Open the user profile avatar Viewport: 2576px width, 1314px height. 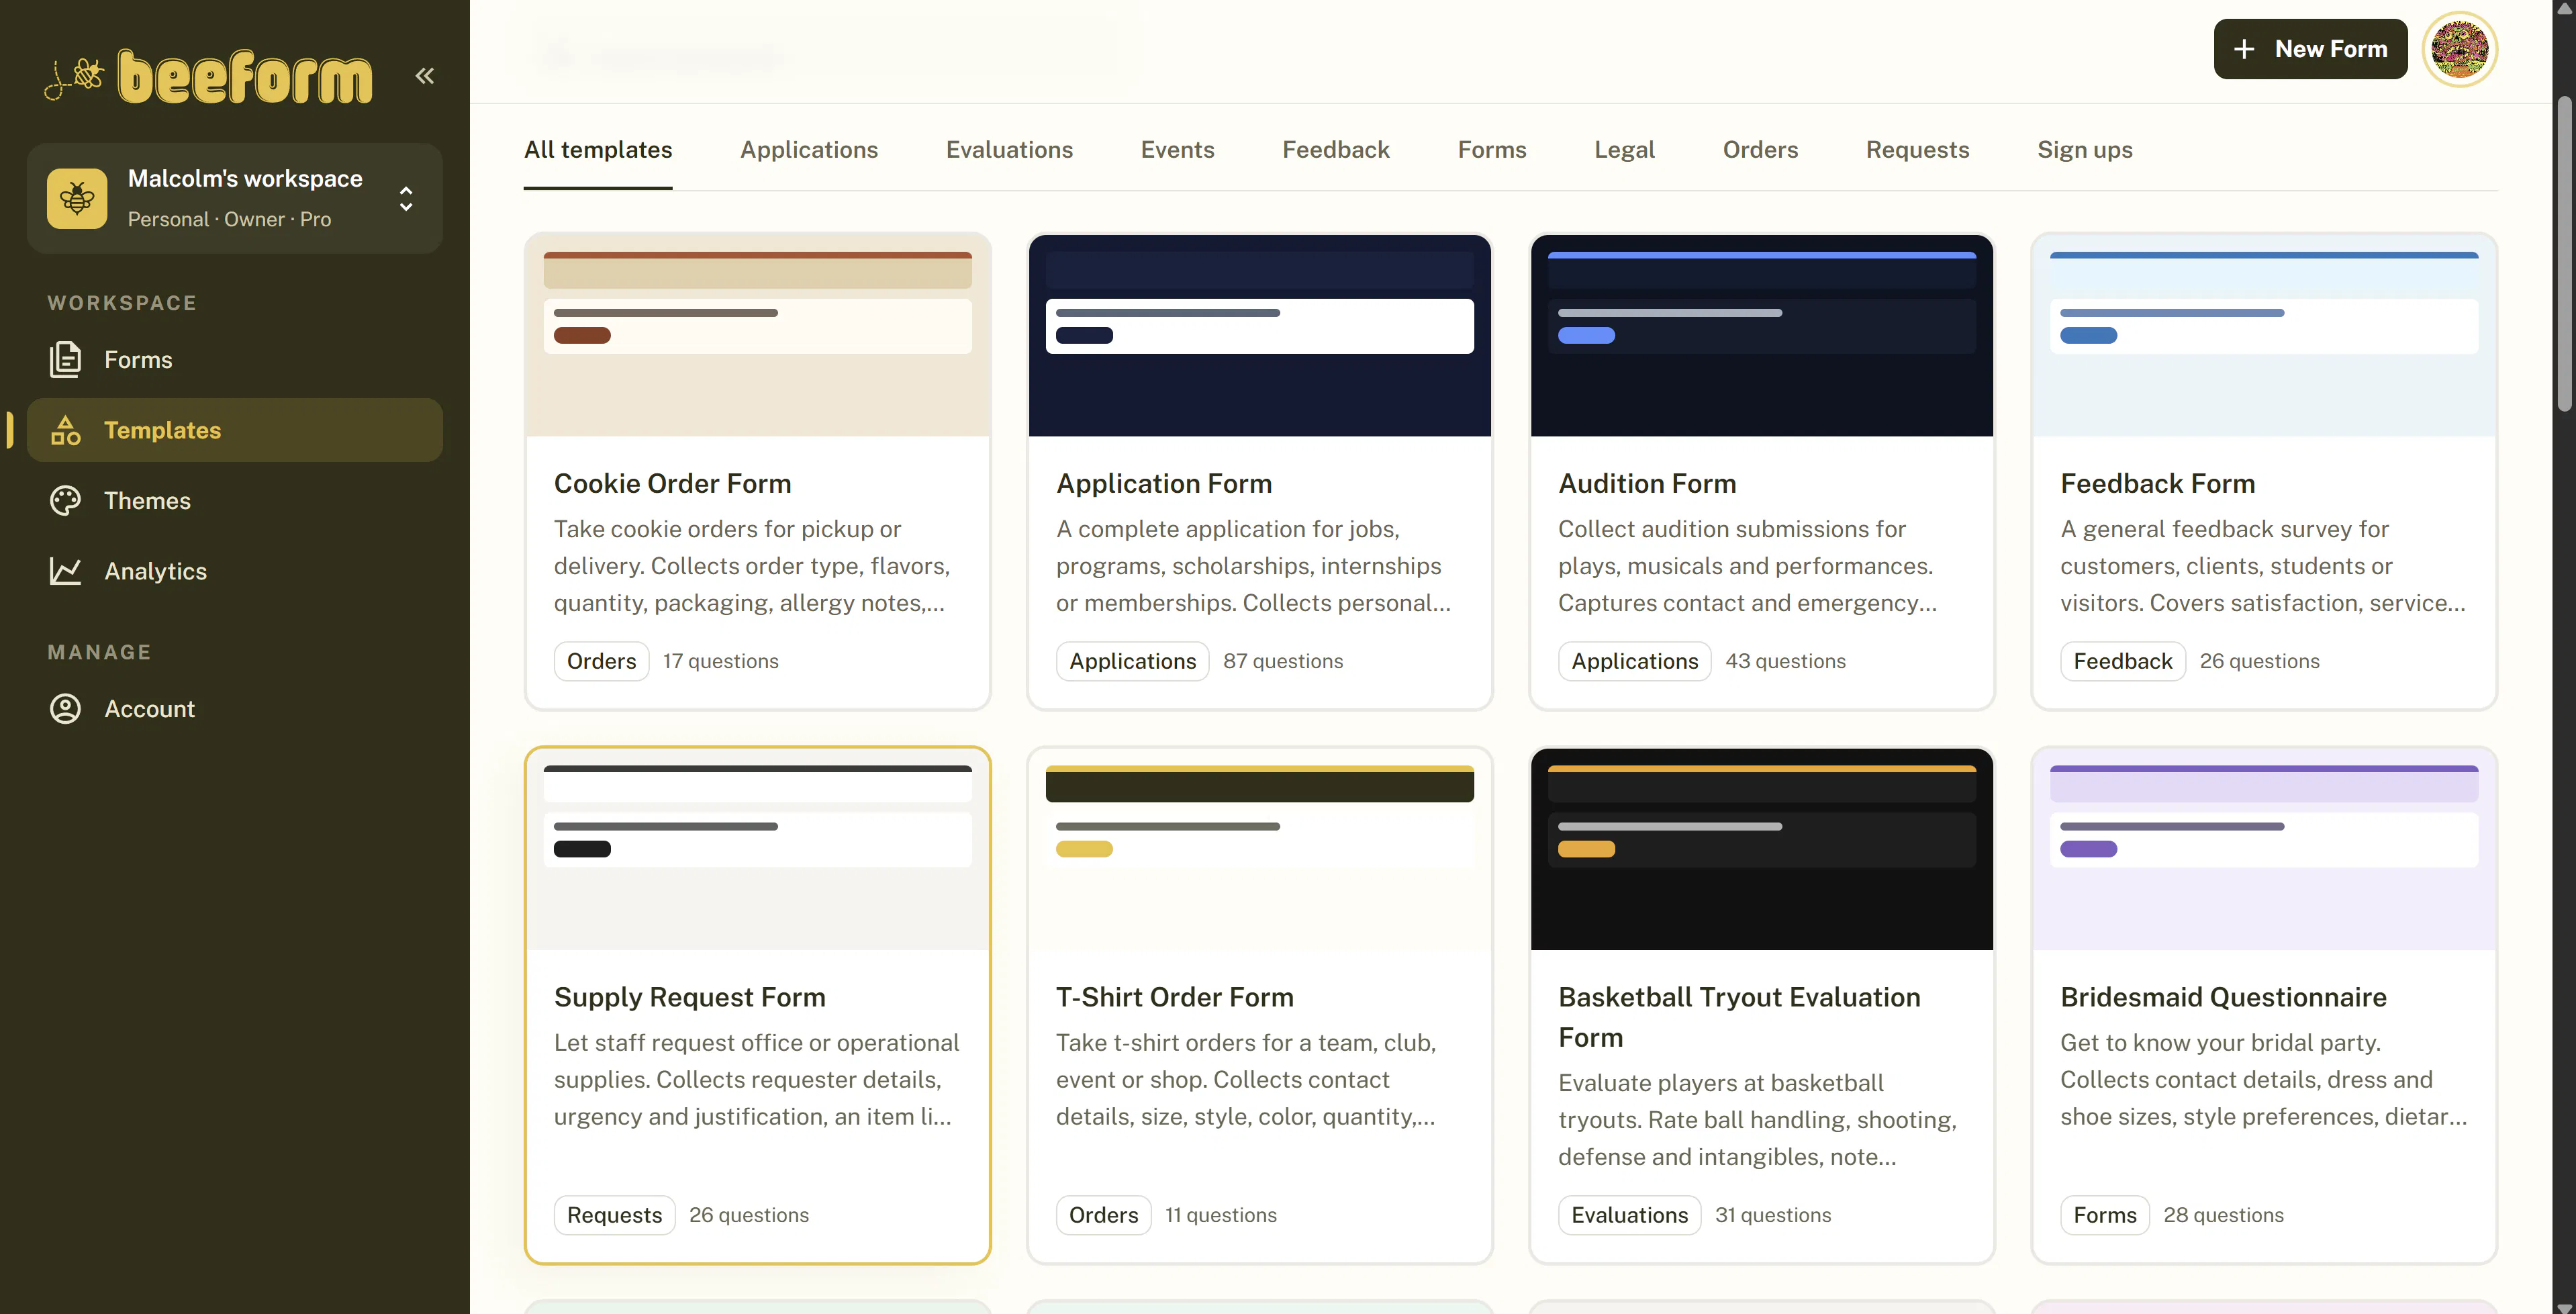click(x=2459, y=48)
